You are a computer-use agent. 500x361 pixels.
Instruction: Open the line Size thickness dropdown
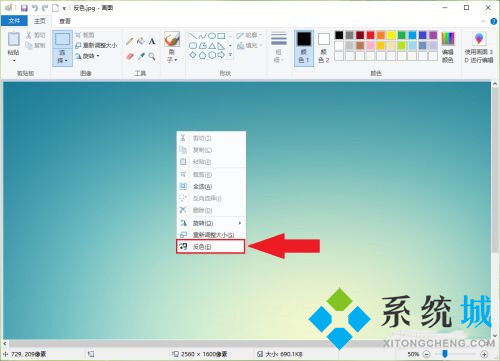pos(279,48)
